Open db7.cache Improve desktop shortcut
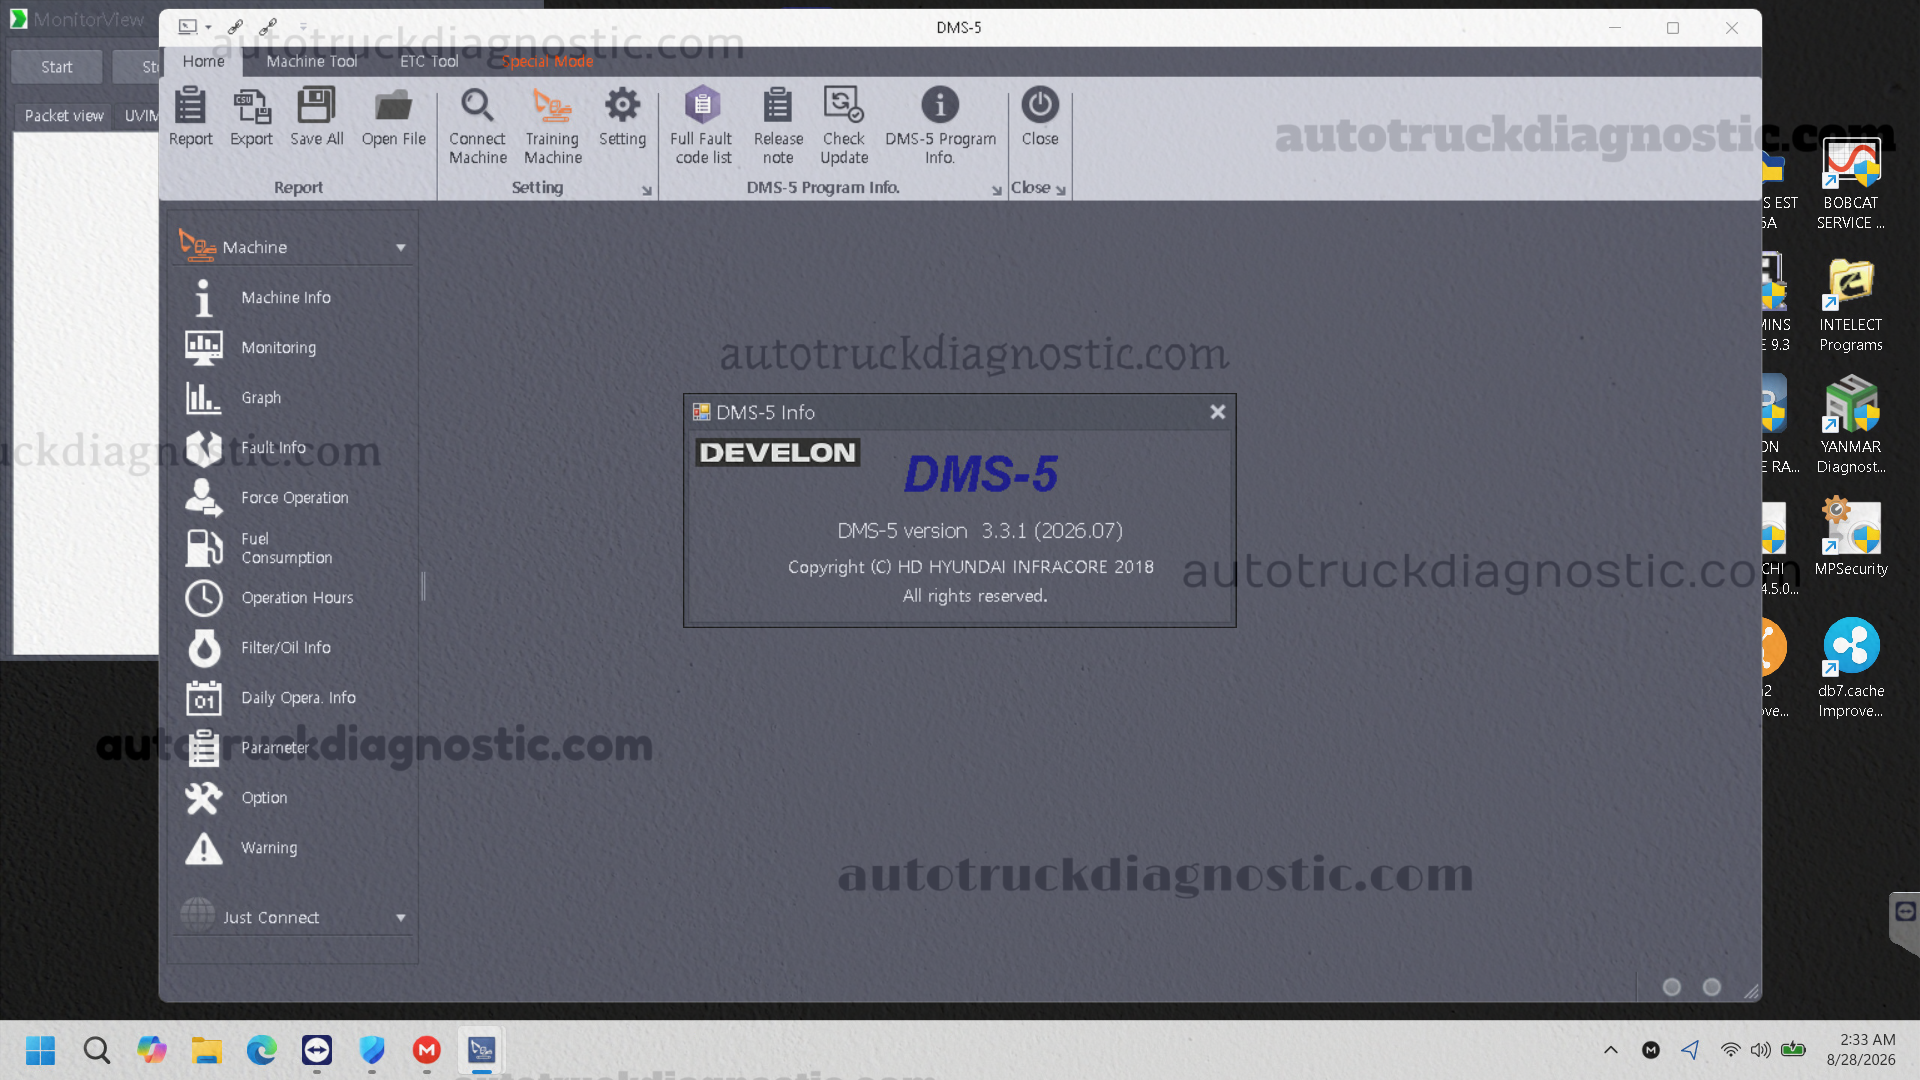Viewport: 1920px width, 1080px height. 1851,668
